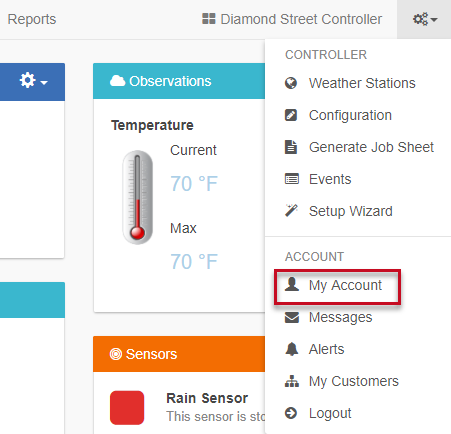Click the Observations panel header
Viewport: 451px width, 434px height.
point(179,81)
